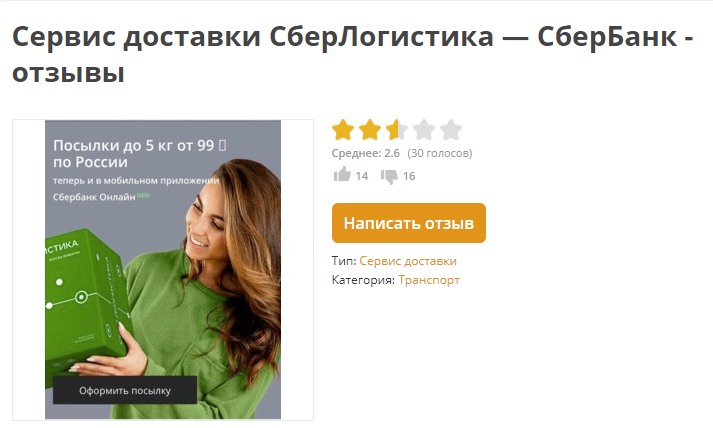Click the second rating star

[370, 130]
